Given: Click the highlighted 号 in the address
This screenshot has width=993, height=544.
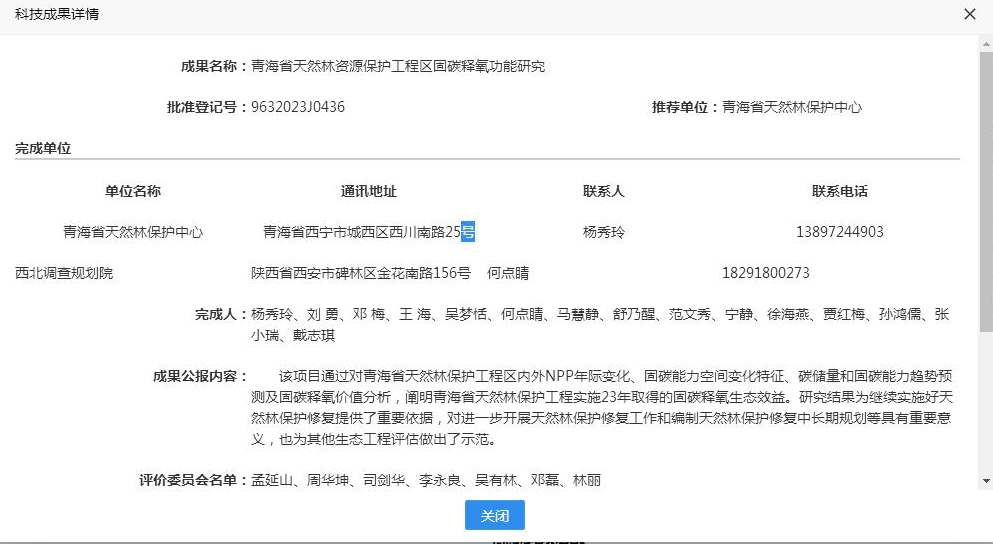Looking at the screenshot, I should pyautogui.click(x=467, y=232).
